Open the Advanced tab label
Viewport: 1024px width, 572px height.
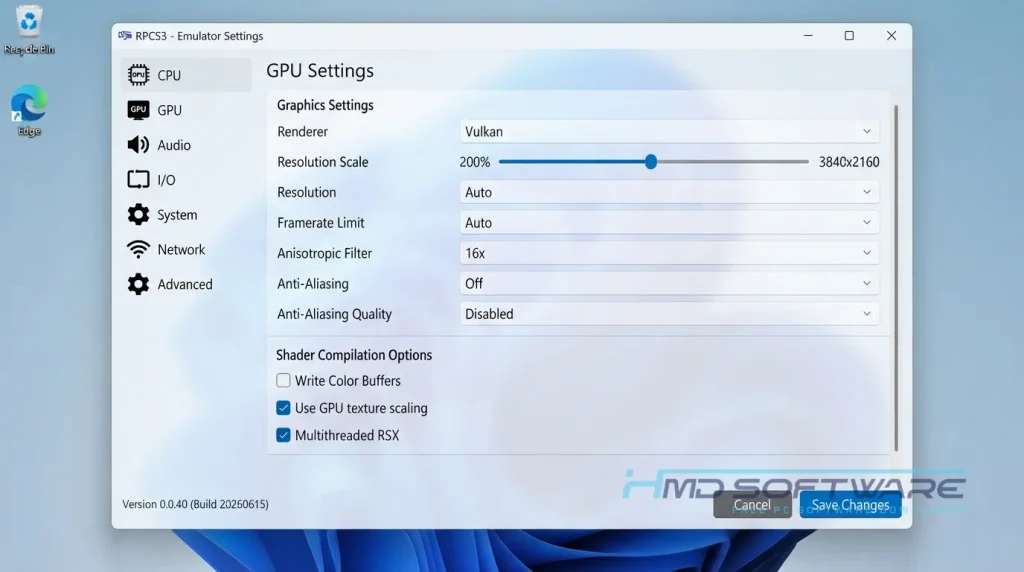click(x=185, y=284)
